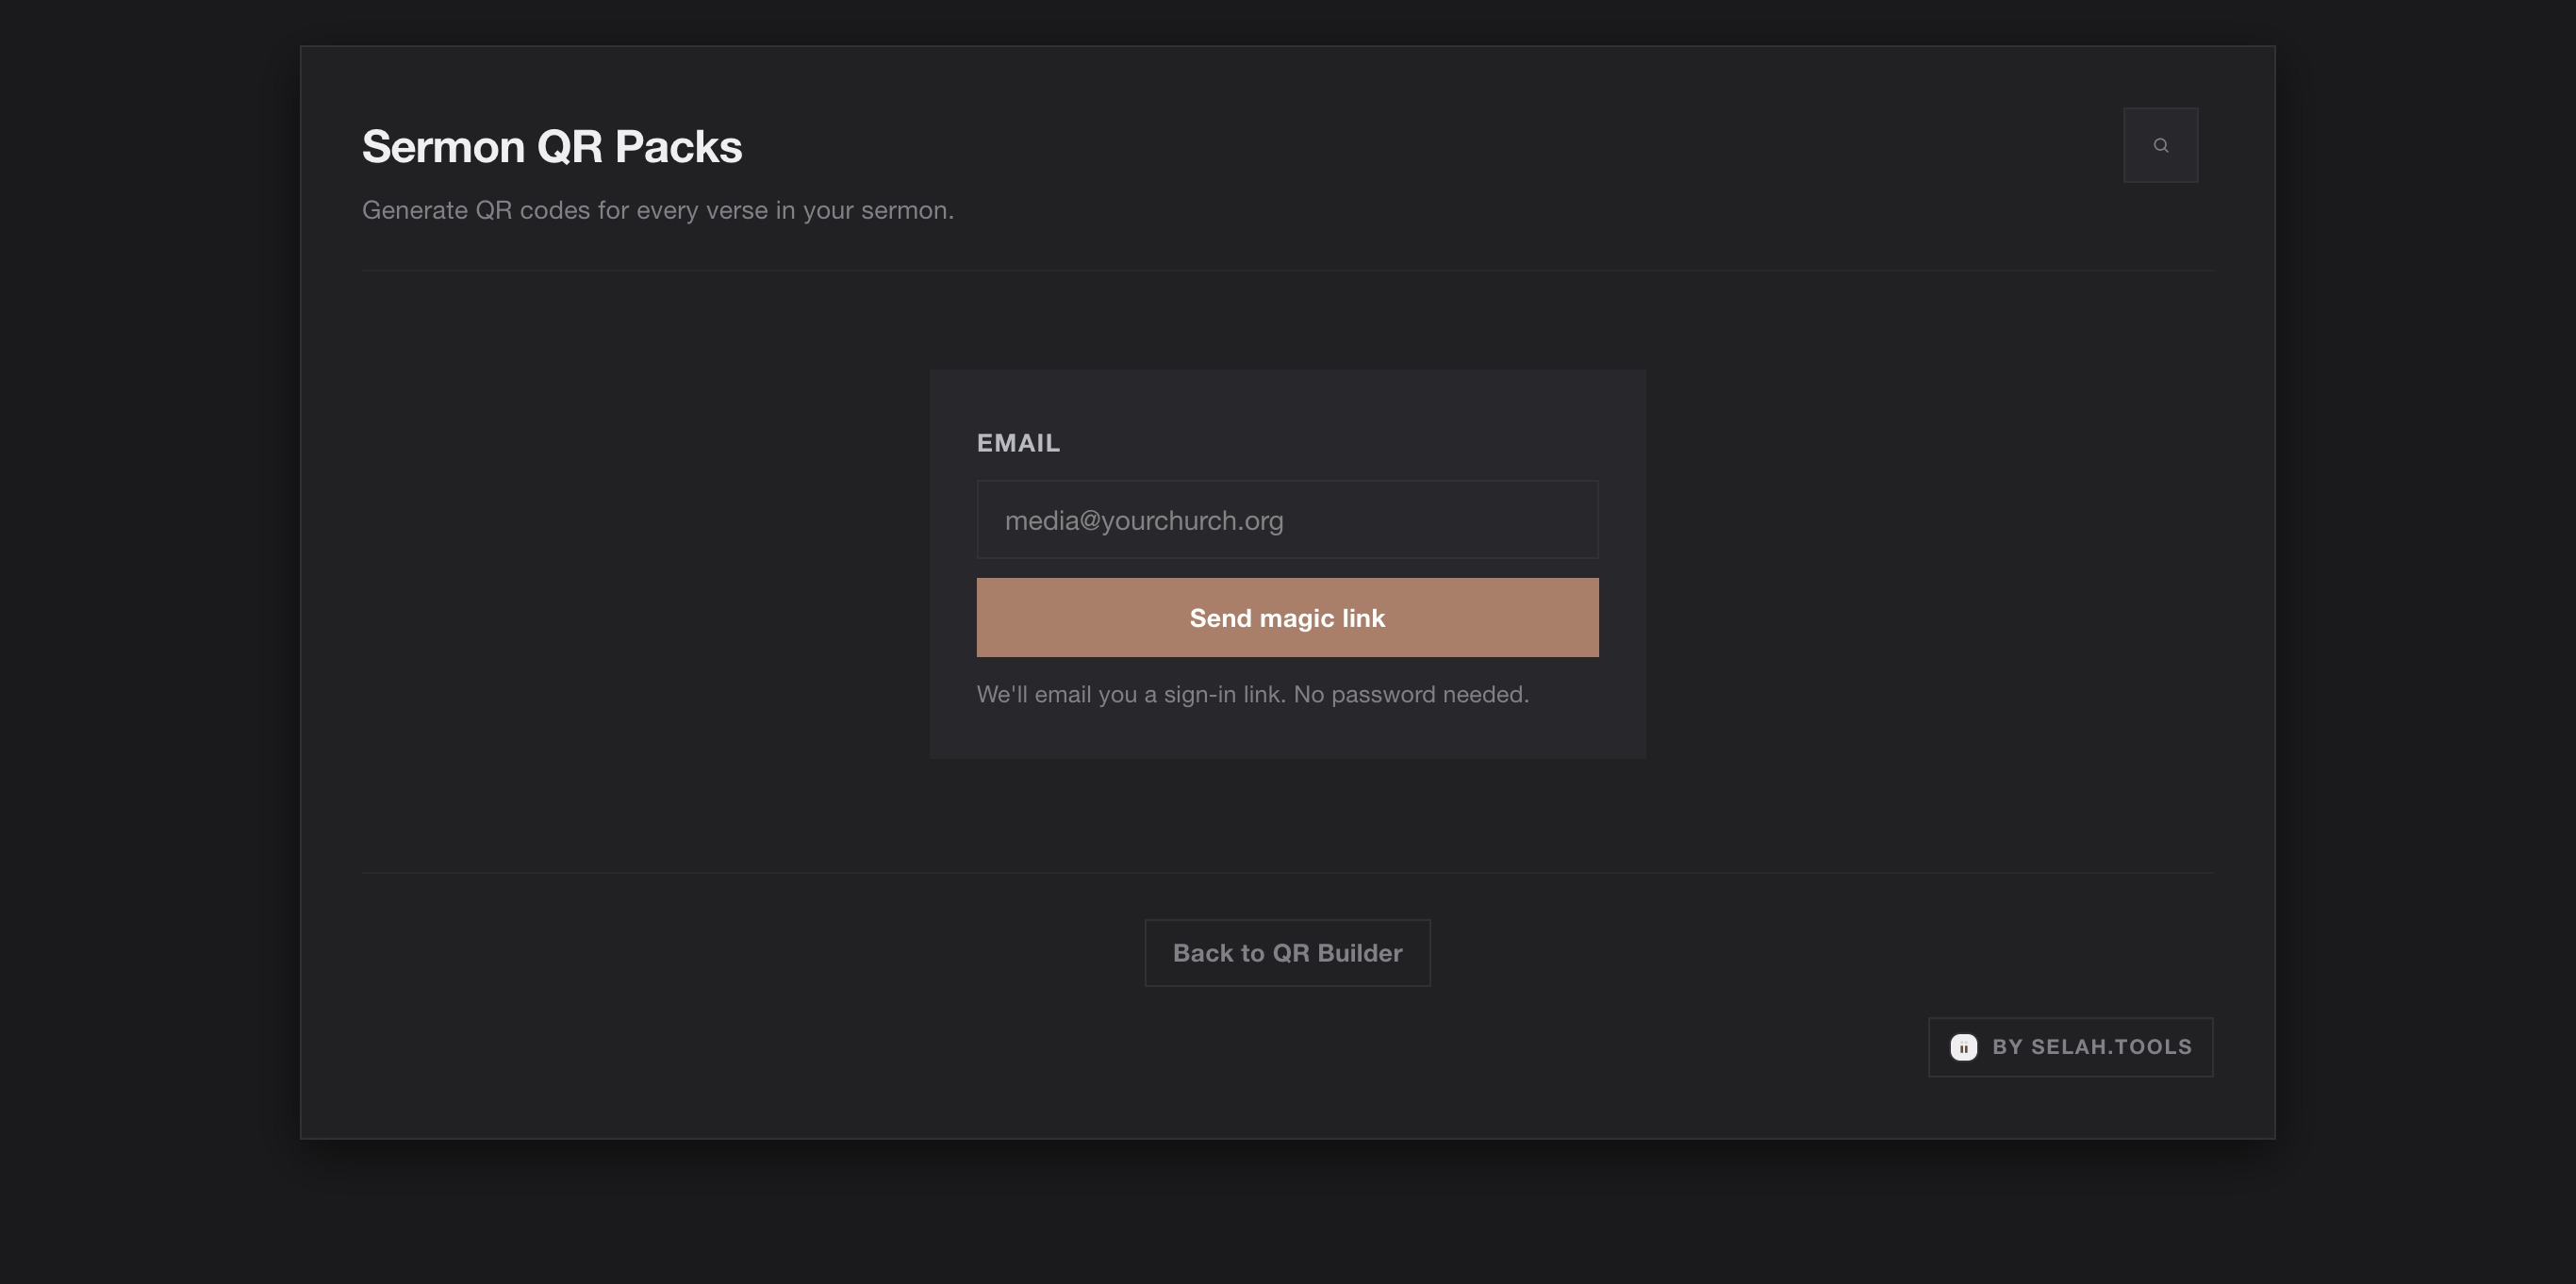
Task: Select the search icon in the top corner
Action: point(2160,144)
